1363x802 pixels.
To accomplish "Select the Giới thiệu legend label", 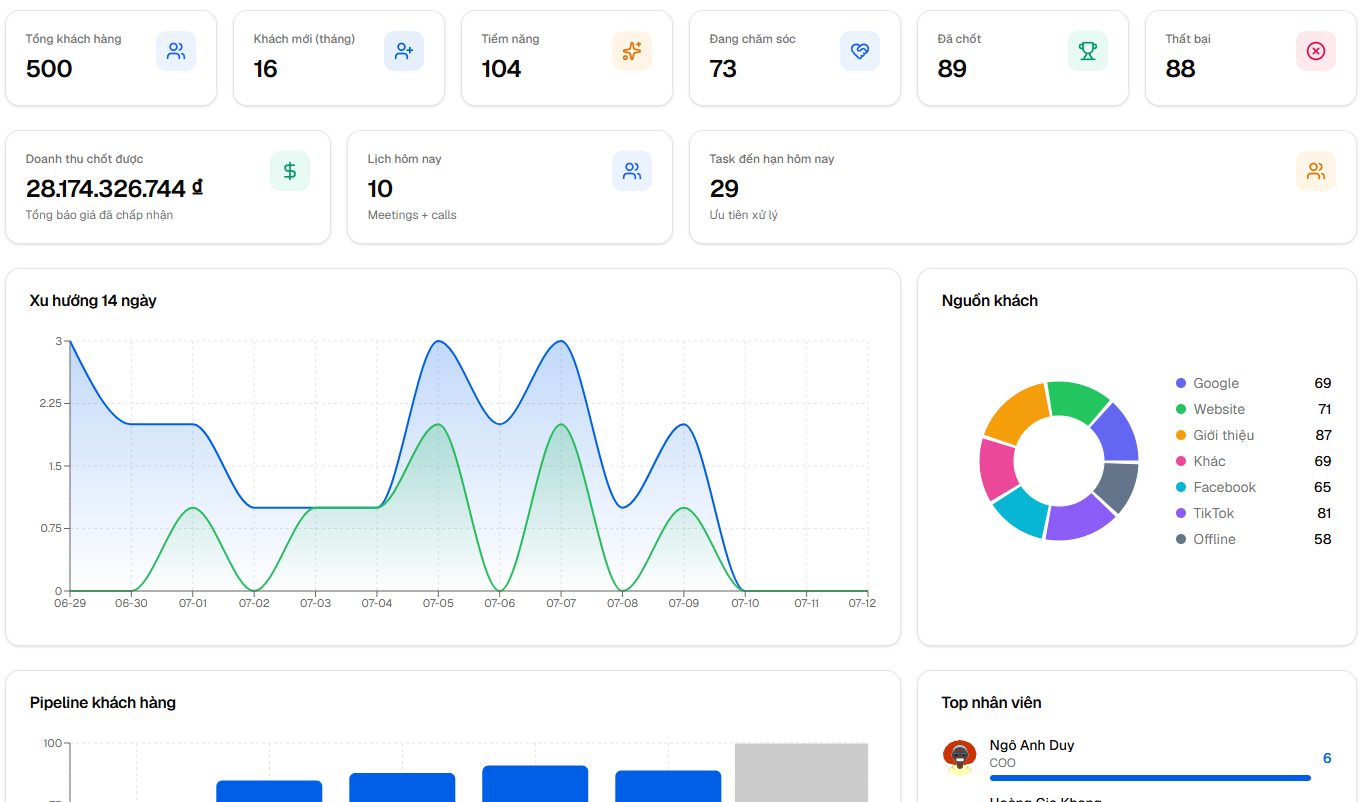I will 1223,435.
